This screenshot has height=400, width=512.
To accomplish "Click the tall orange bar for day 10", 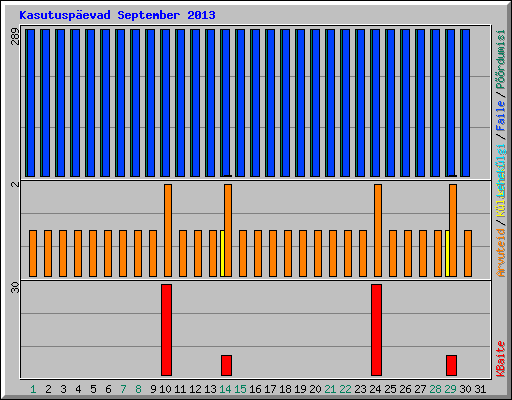I will tap(168, 230).
